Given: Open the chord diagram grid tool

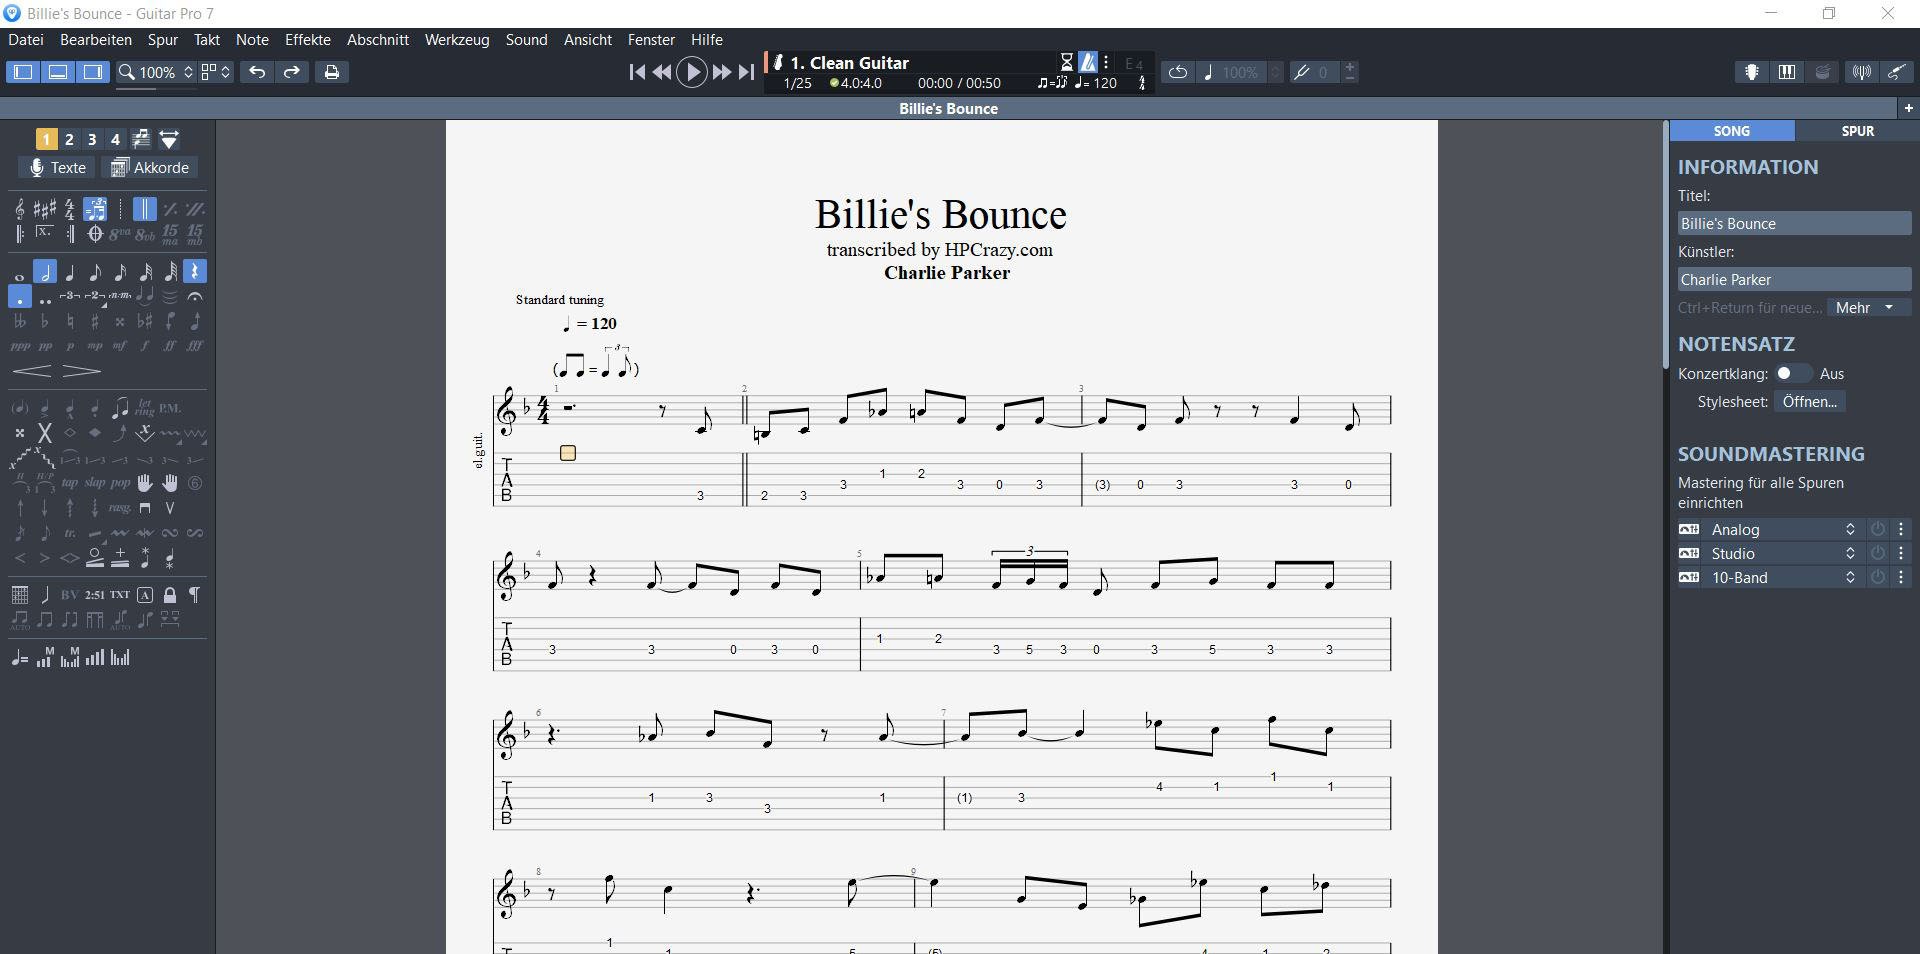Looking at the screenshot, I should (x=20, y=595).
